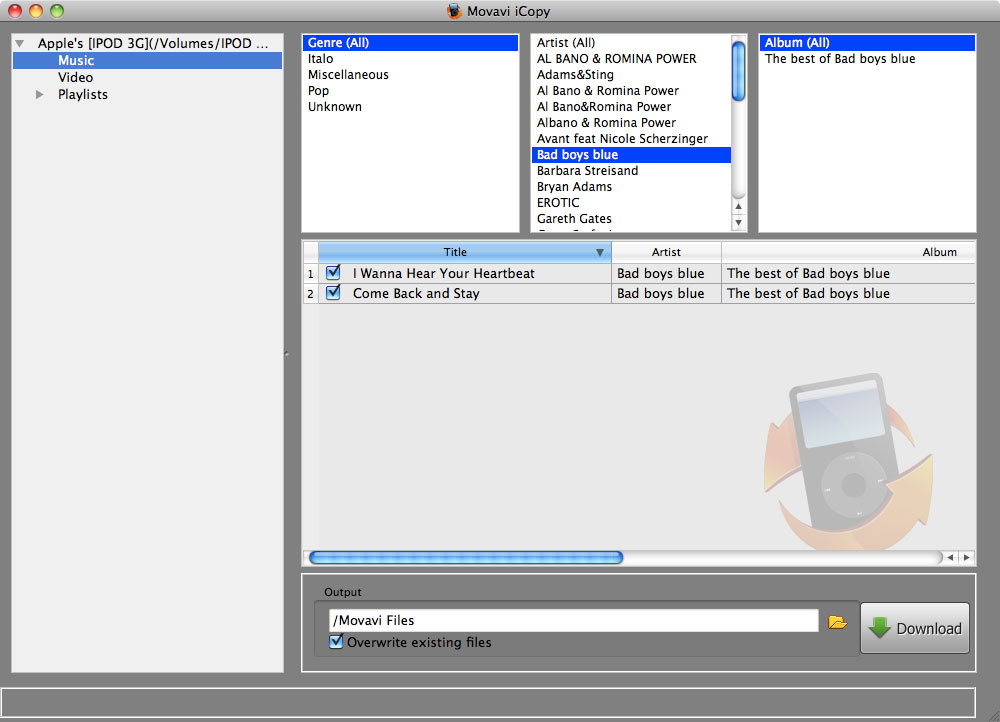Select the Unknown genre
The image size is (1000, 722).
coord(410,107)
